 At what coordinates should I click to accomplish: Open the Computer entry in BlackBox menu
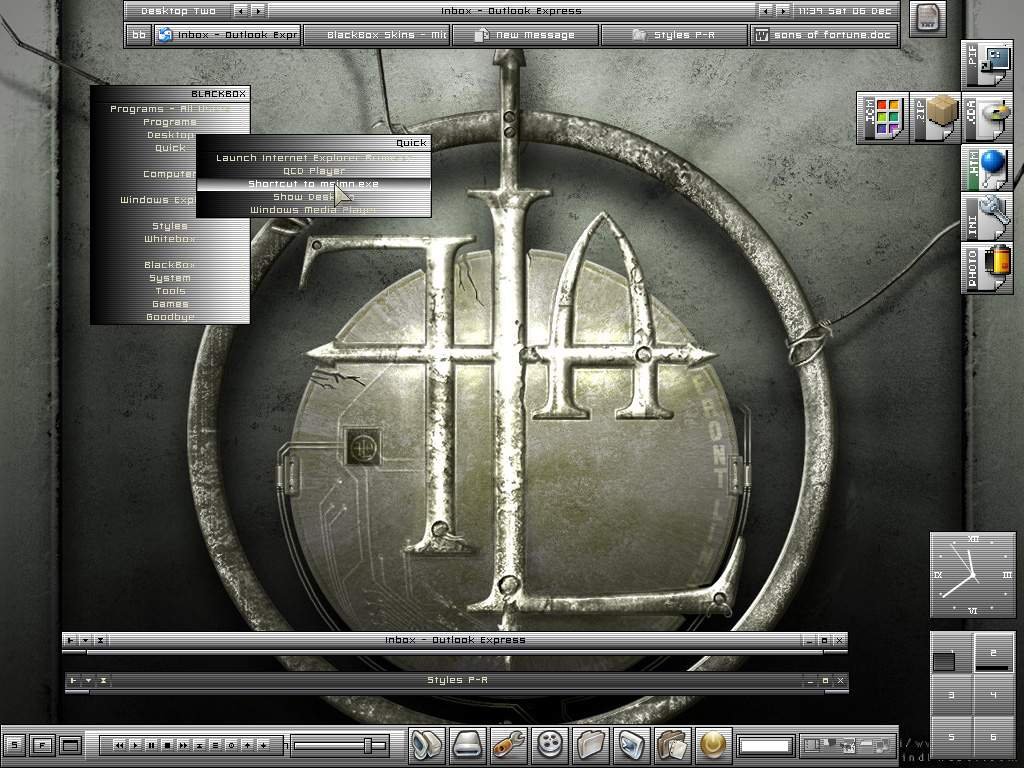170,174
